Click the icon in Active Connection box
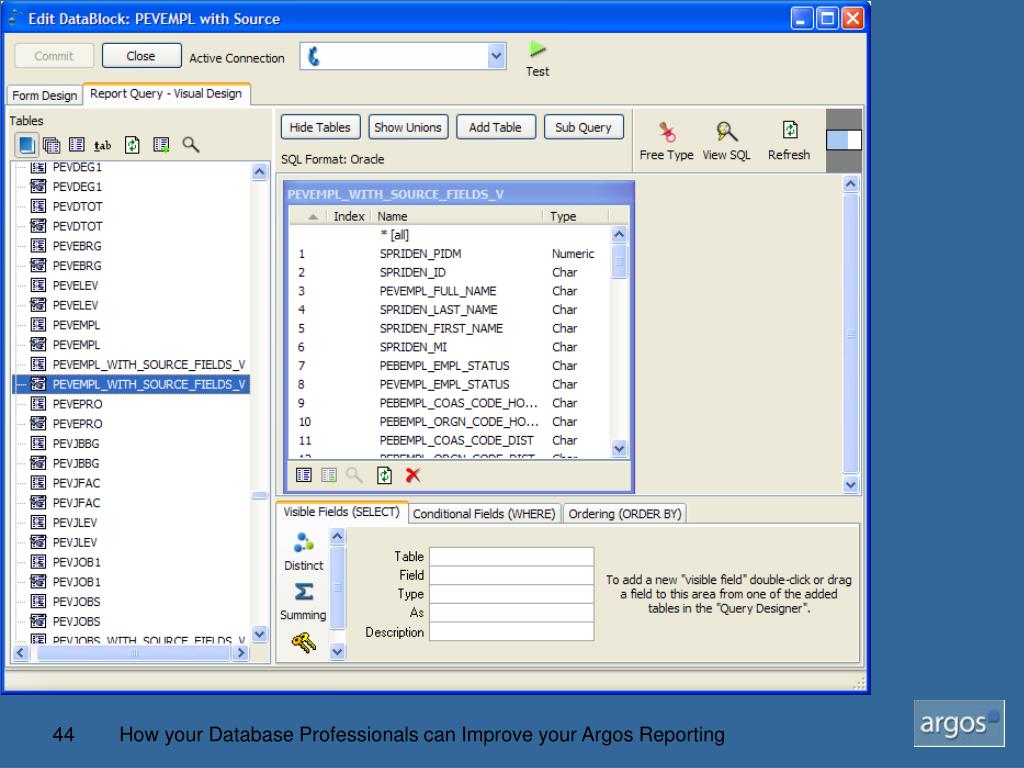This screenshot has width=1024, height=768. click(314, 56)
